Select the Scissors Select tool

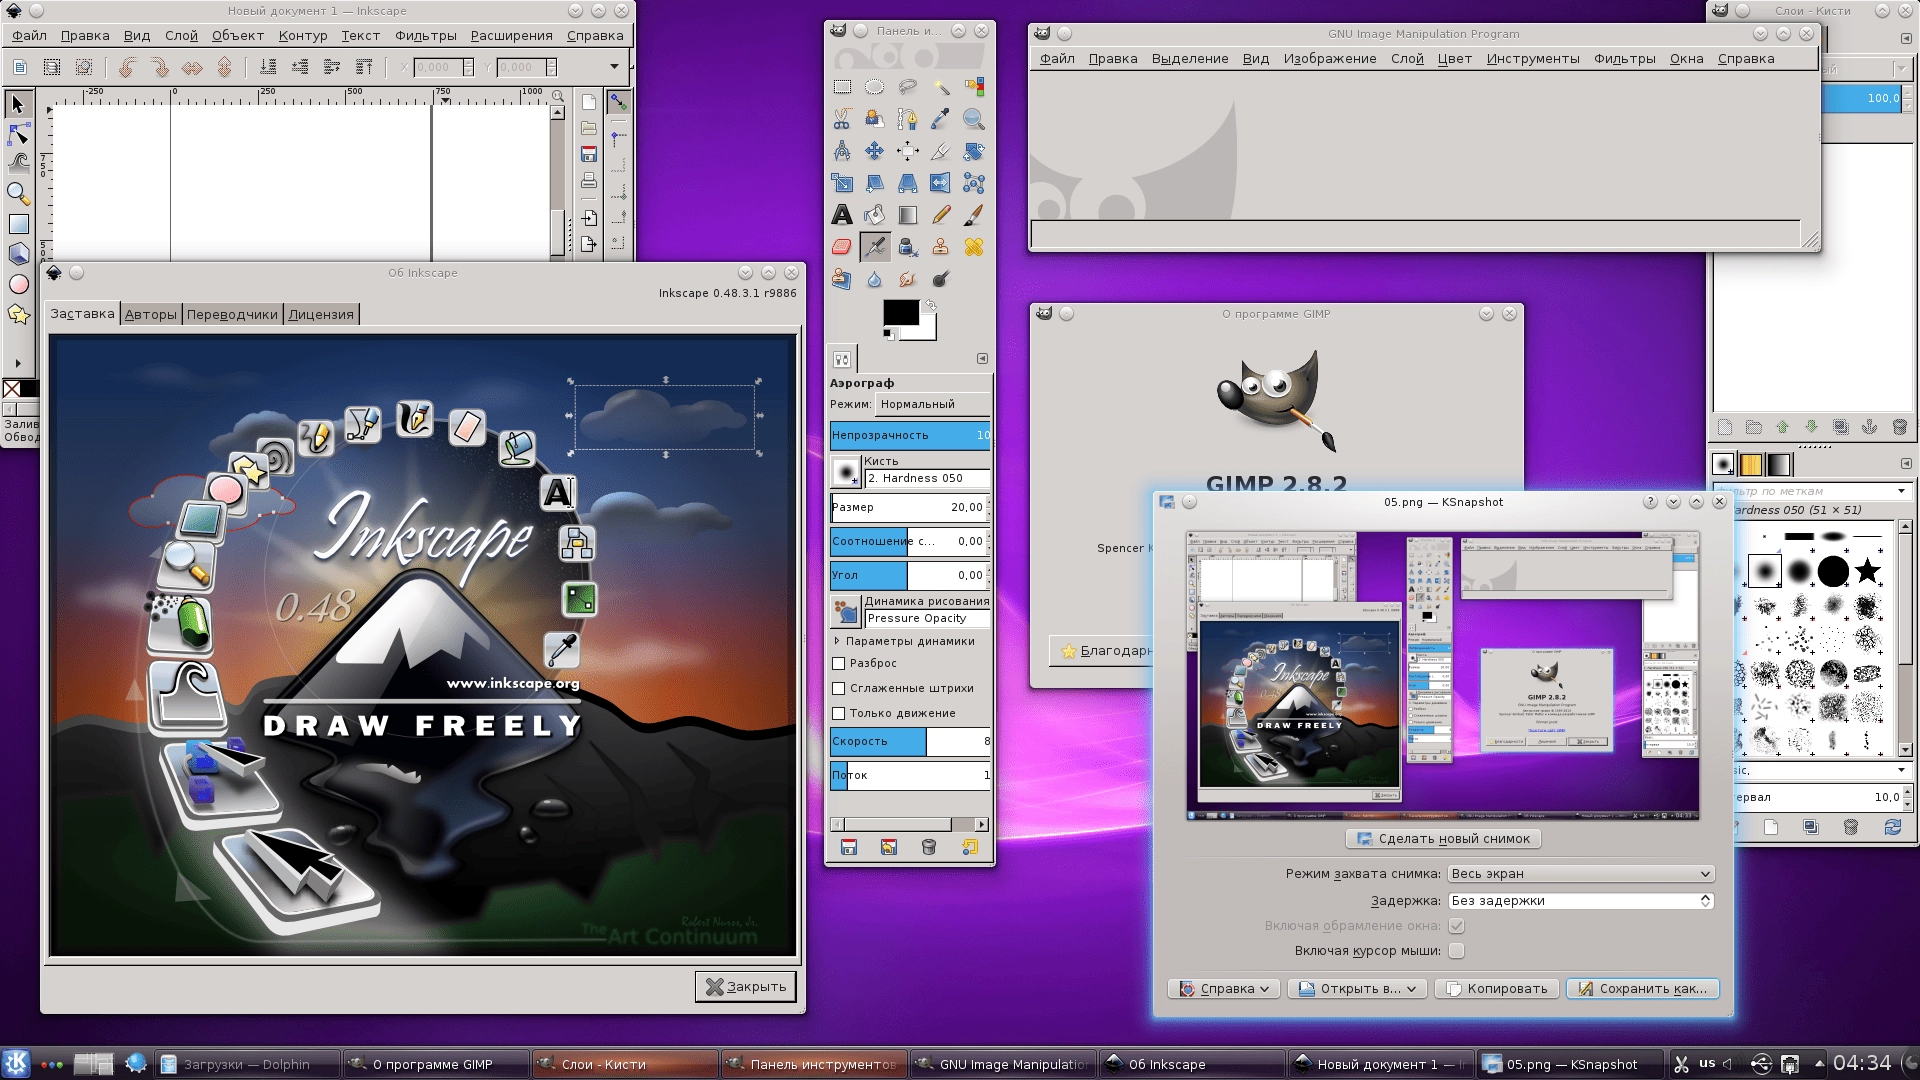(842, 120)
